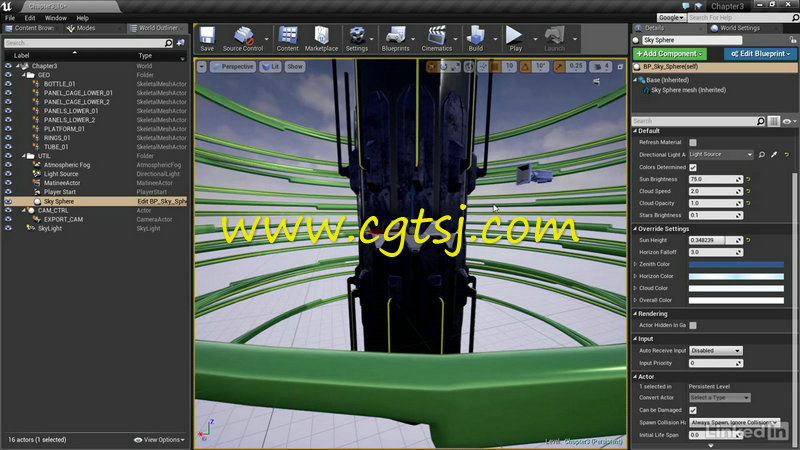Open the Blueprints toolbar icon
This screenshot has width=800, height=450.
pyautogui.click(x=395, y=39)
